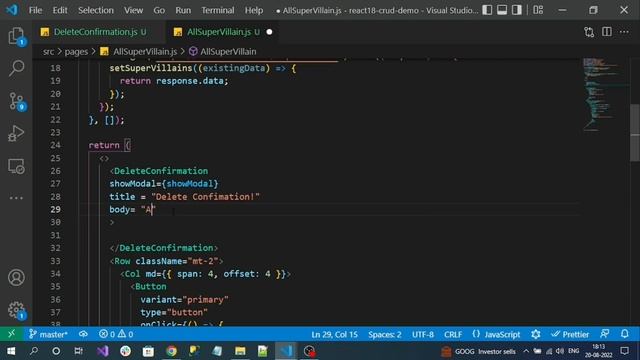Synchronize changes cloud icon in status bar
This screenshot has width=640, height=360.
tap(83, 334)
